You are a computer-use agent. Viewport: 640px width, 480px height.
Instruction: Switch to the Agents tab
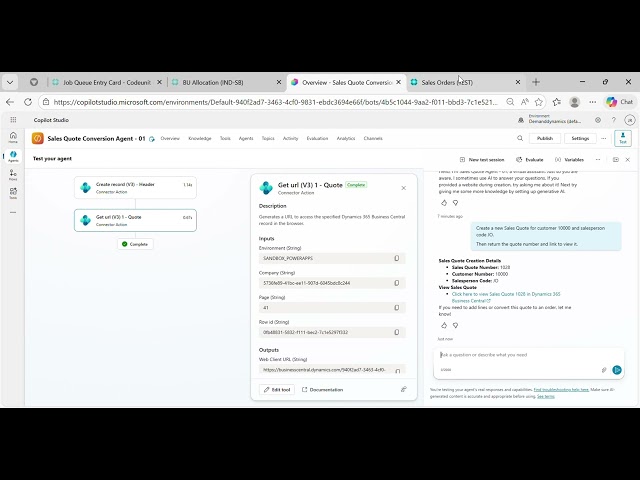(246, 138)
